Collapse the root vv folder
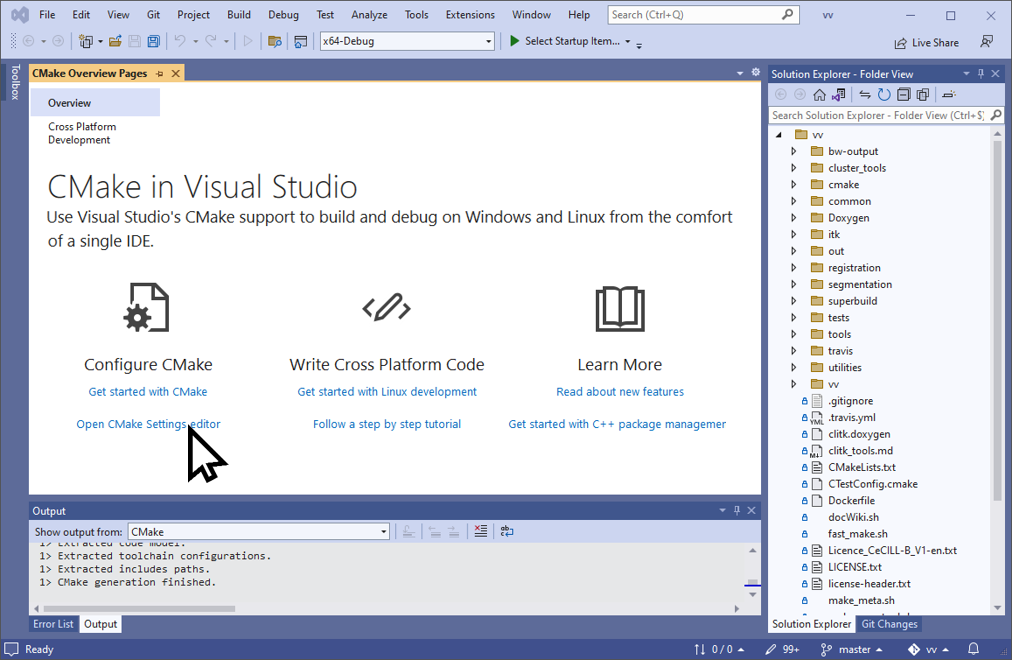Image resolution: width=1012 pixels, height=660 pixels. 779,135
